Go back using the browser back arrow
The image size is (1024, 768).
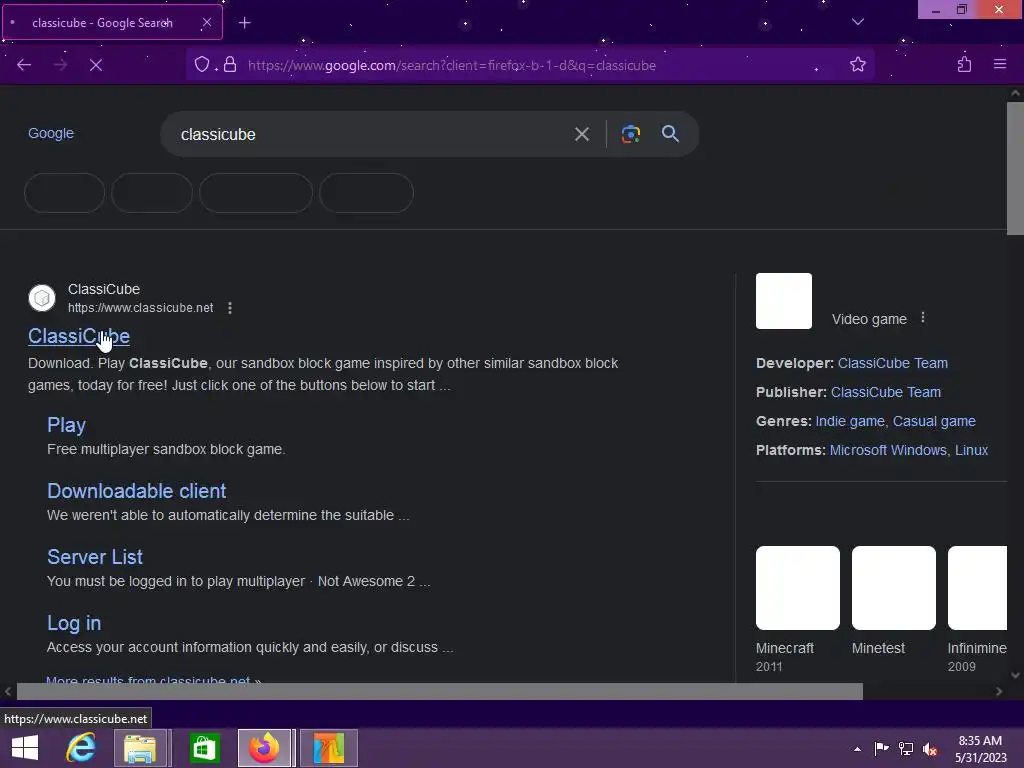point(24,65)
